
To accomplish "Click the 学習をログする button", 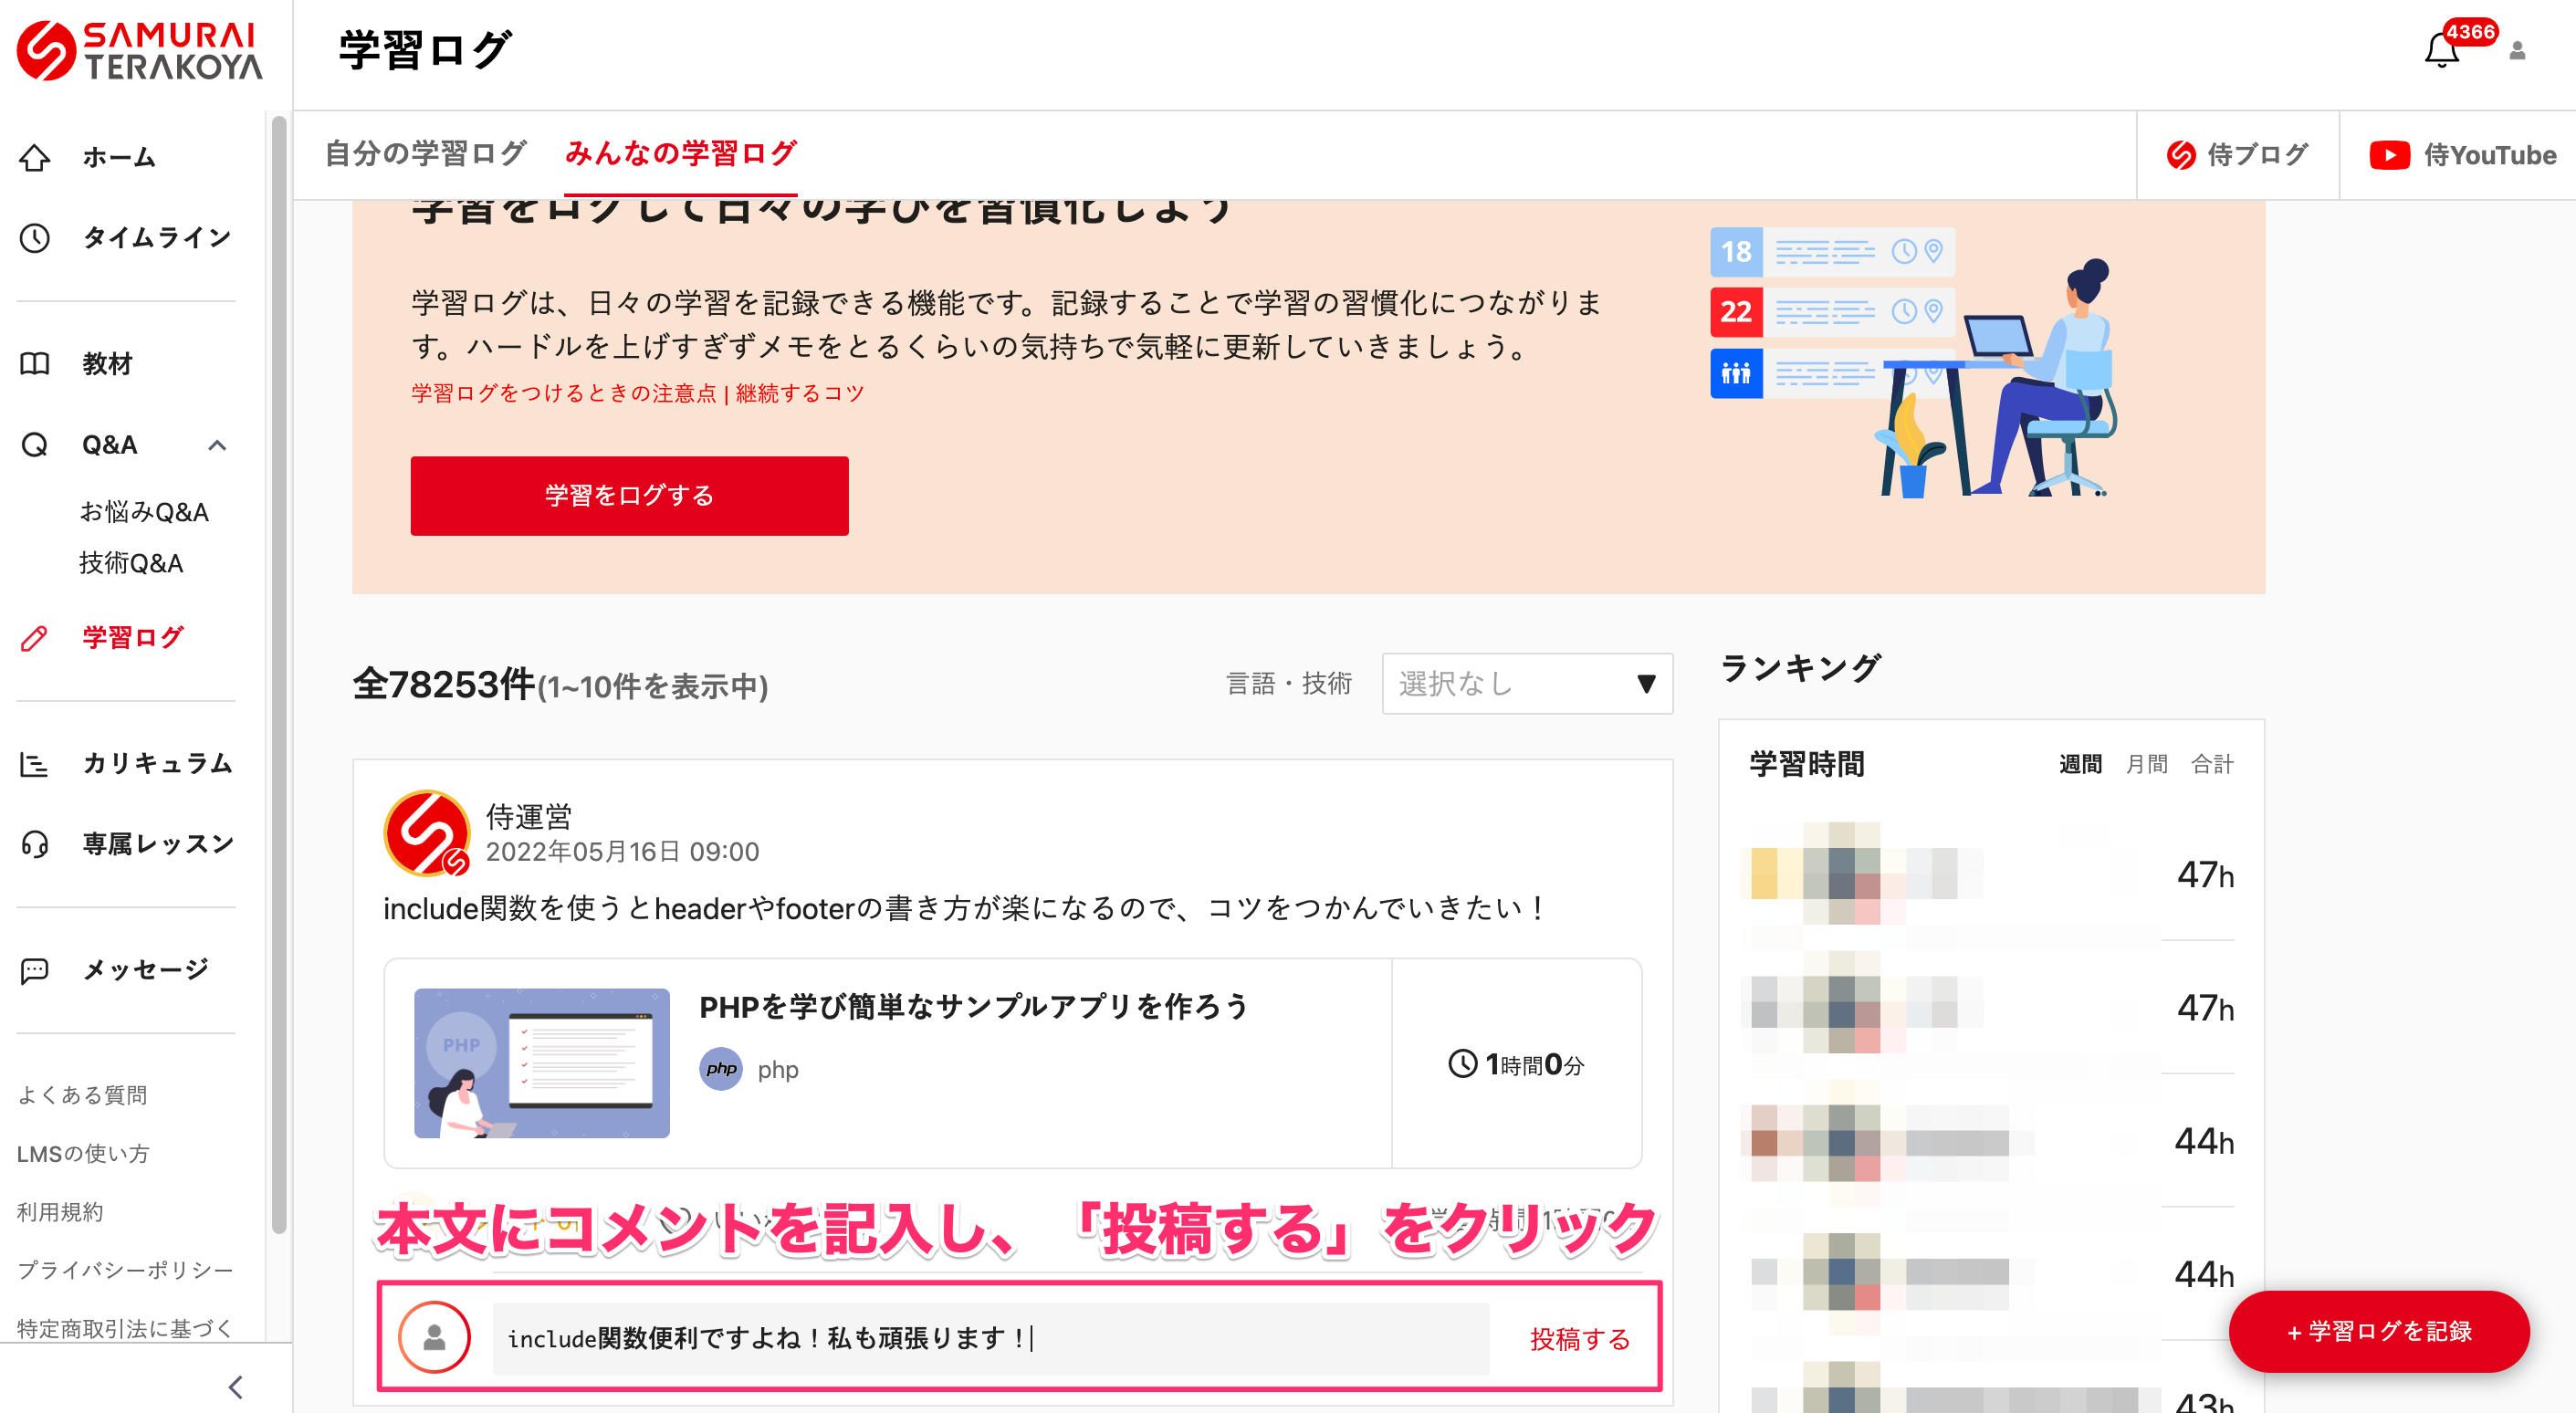I will 629,495.
